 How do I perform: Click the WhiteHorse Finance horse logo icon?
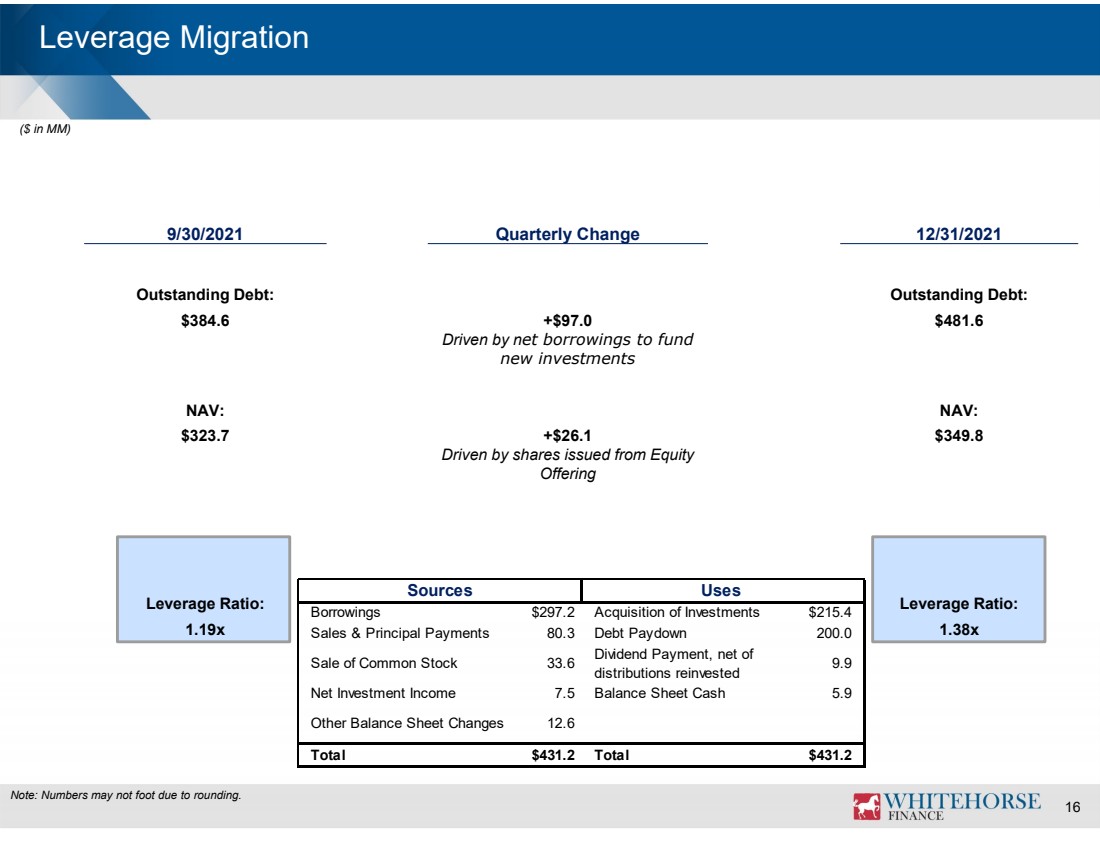866,806
